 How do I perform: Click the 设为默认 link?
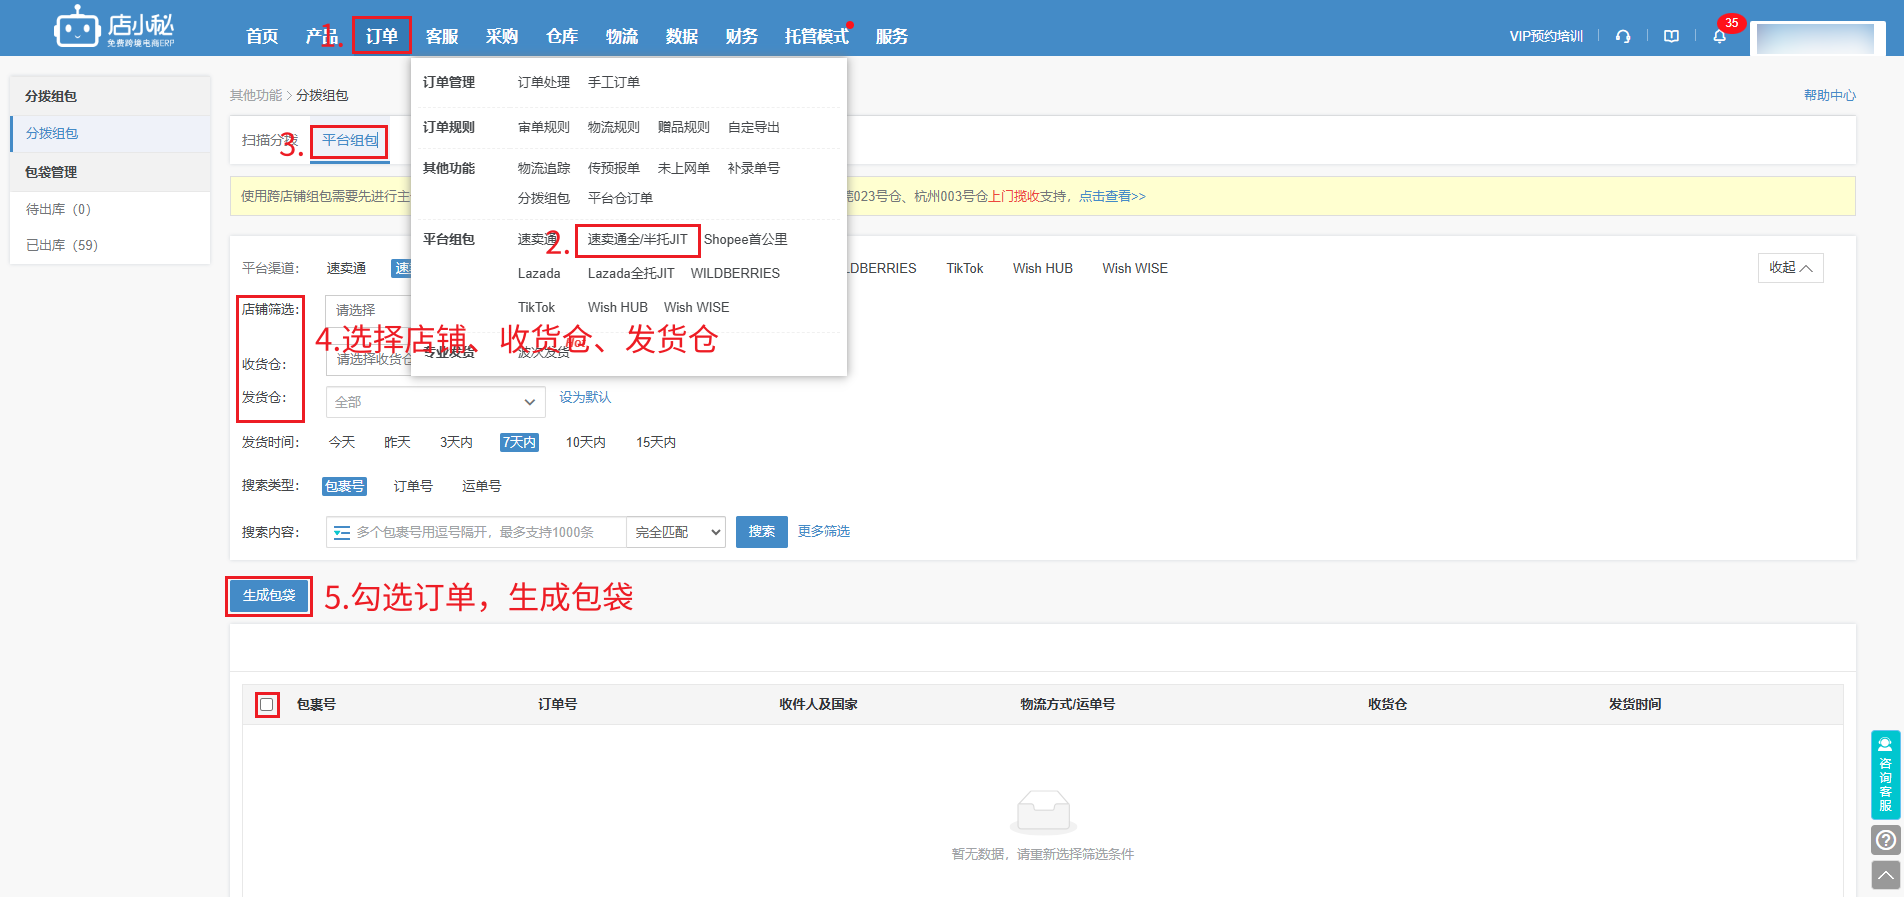[x=585, y=398]
